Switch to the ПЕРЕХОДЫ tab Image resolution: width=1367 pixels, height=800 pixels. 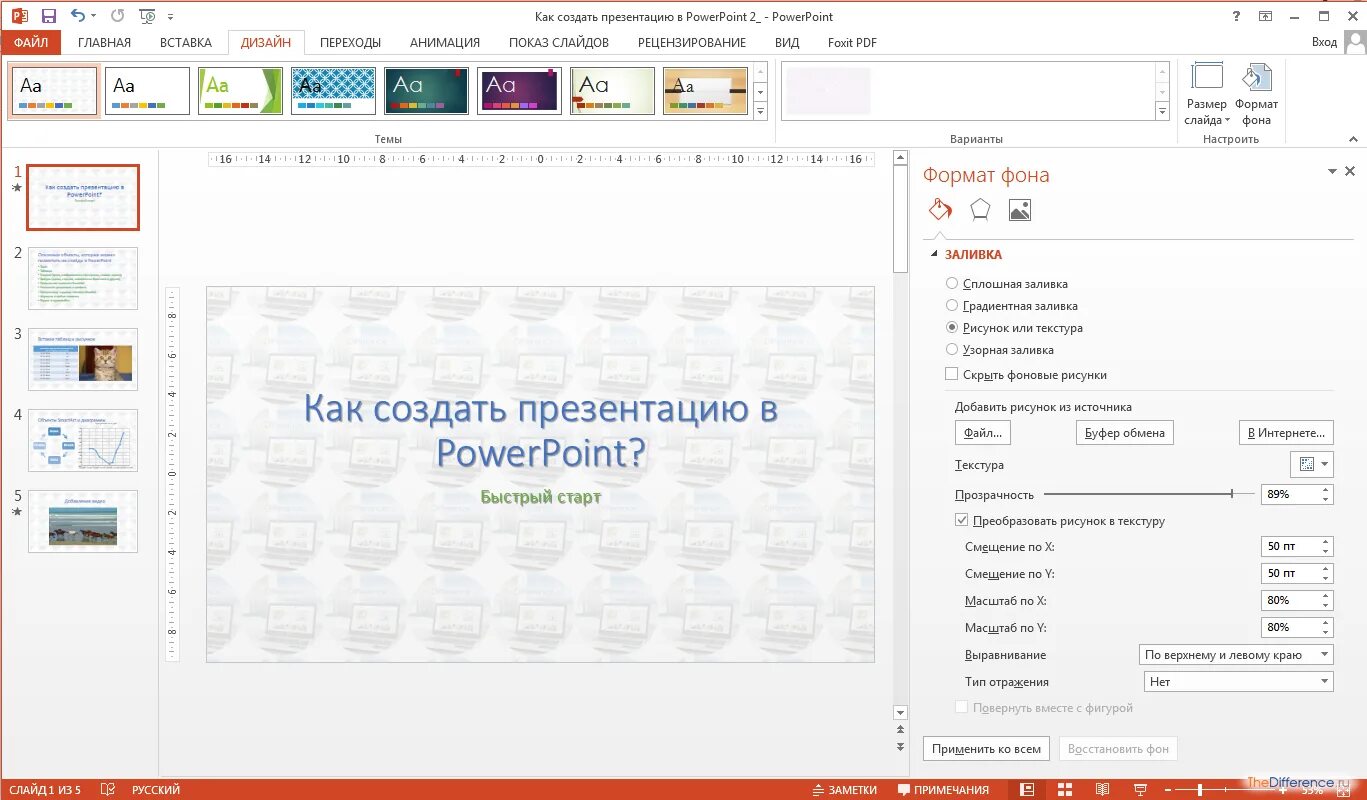click(x=350, y=43)
